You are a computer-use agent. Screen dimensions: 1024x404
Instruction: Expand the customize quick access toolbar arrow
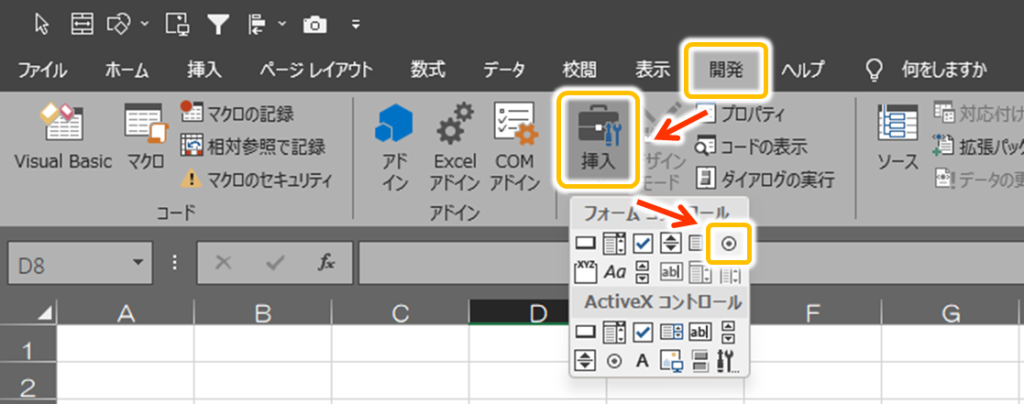tap(356, 23)
